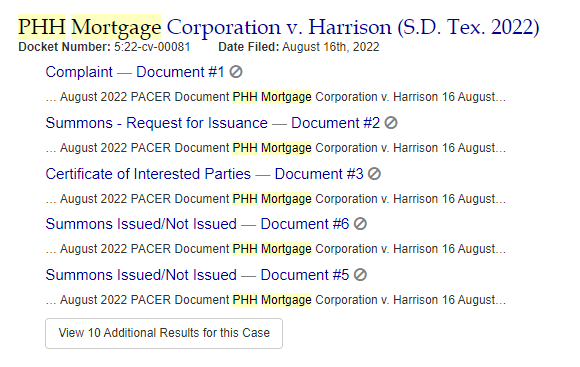Click highlighted PHH Mortgage in case title
This screenshot has width=580, height=367.
click(90, 27)
